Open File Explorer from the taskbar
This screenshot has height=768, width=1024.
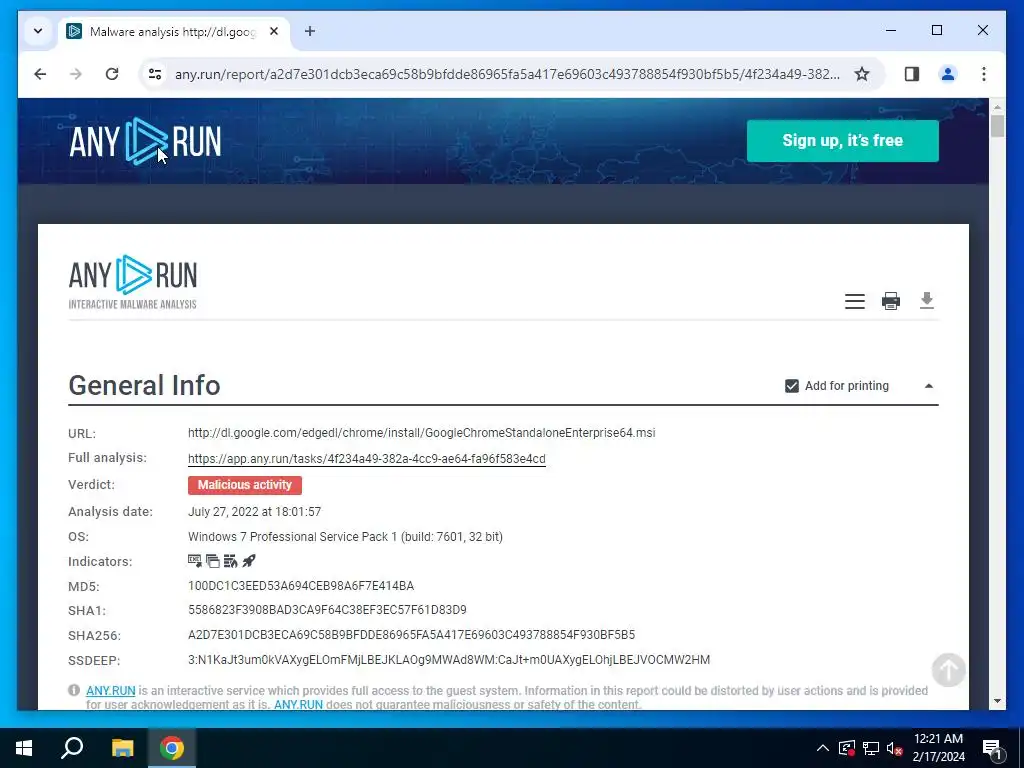[x=122, y=748]
